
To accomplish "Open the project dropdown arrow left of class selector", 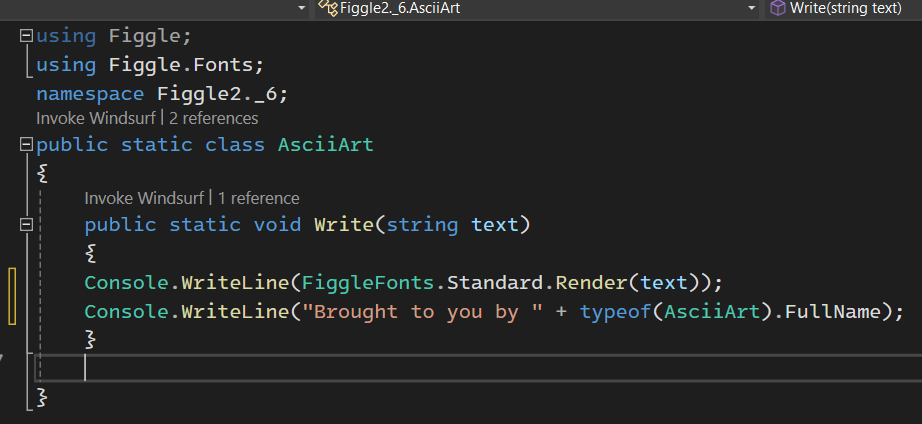I will [x=302, y=8].
